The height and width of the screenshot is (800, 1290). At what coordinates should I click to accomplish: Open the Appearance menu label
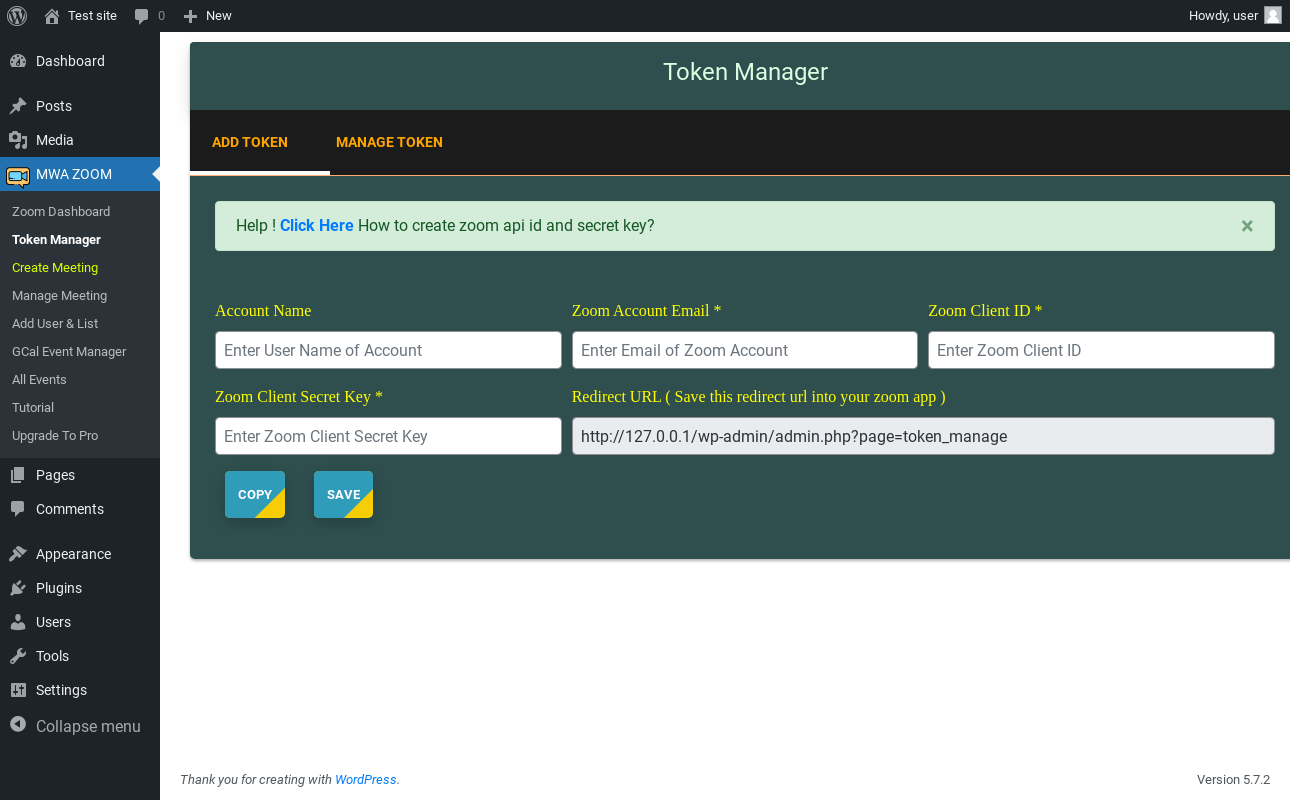pyautogui.click(x=73, y=554)
